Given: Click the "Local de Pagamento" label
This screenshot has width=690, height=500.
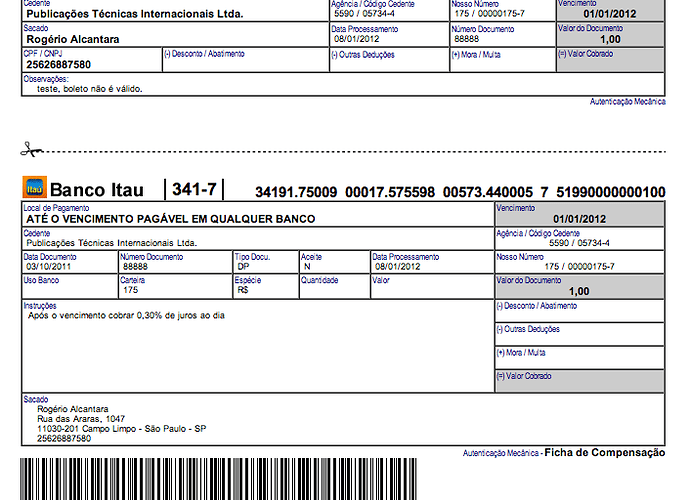Looking at the screenshot, I should (56, 208).
